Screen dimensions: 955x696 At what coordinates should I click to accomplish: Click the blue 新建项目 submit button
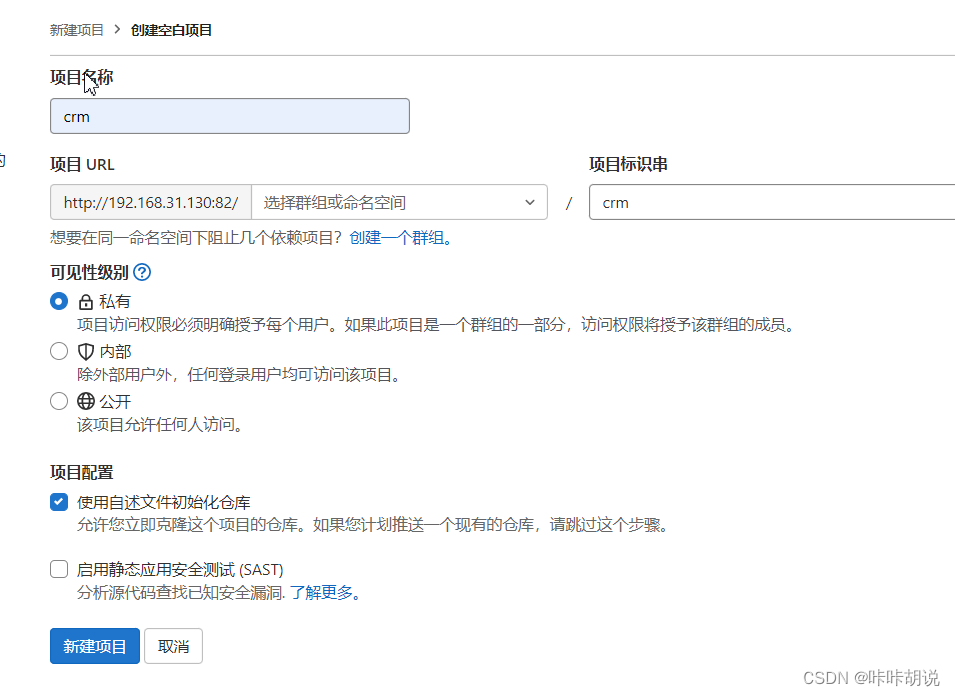[95, 646]
